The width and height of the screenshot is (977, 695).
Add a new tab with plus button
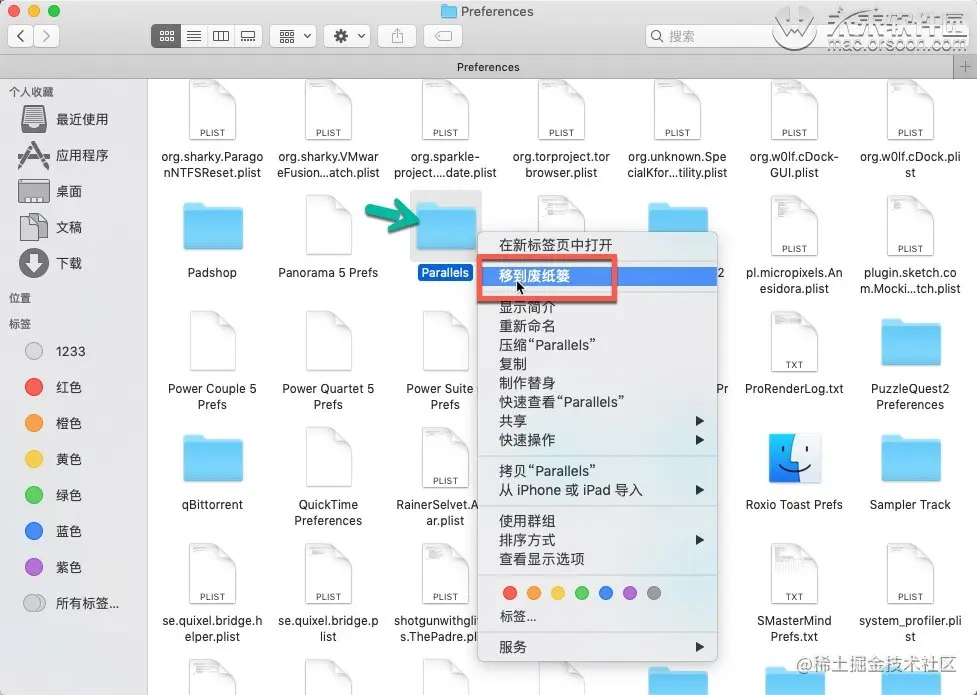[965, 67]
